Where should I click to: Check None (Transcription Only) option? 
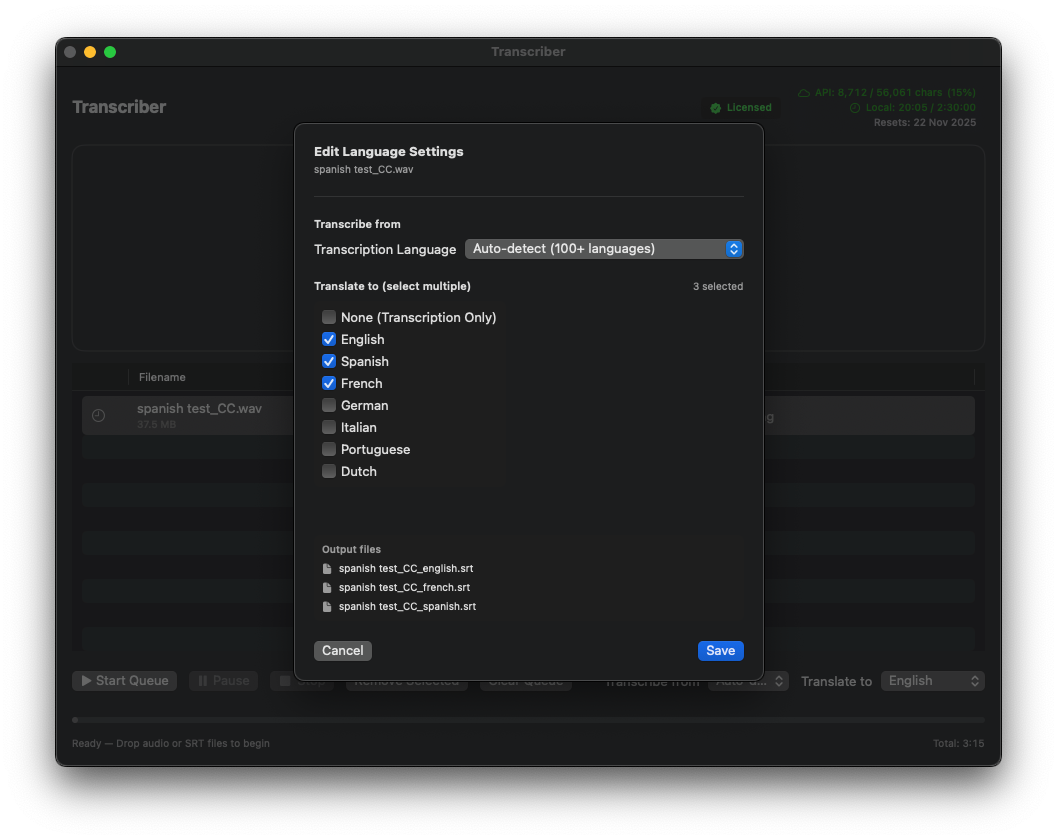329,318
